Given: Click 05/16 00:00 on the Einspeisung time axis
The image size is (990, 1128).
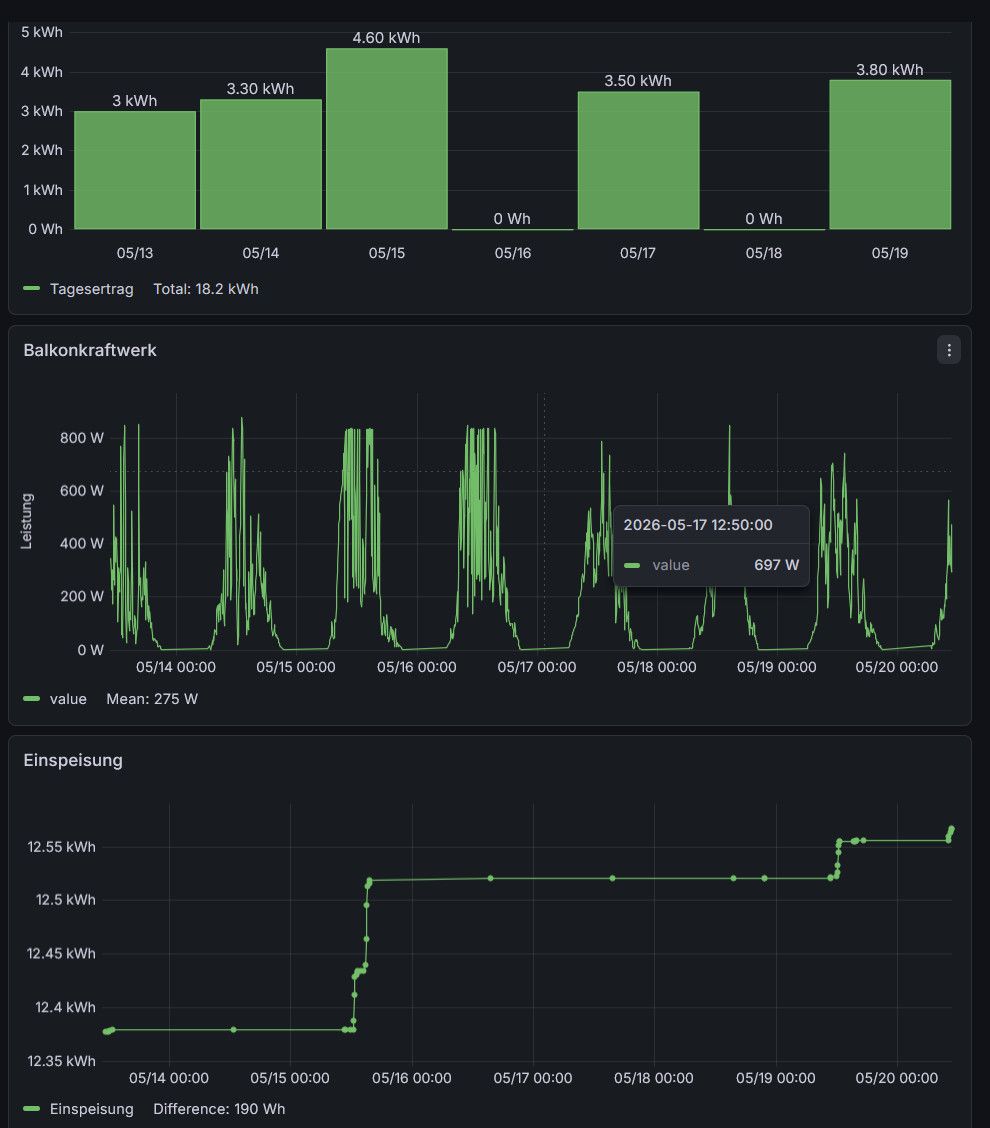Looking at the screenshot, I should pos(412,1078).
